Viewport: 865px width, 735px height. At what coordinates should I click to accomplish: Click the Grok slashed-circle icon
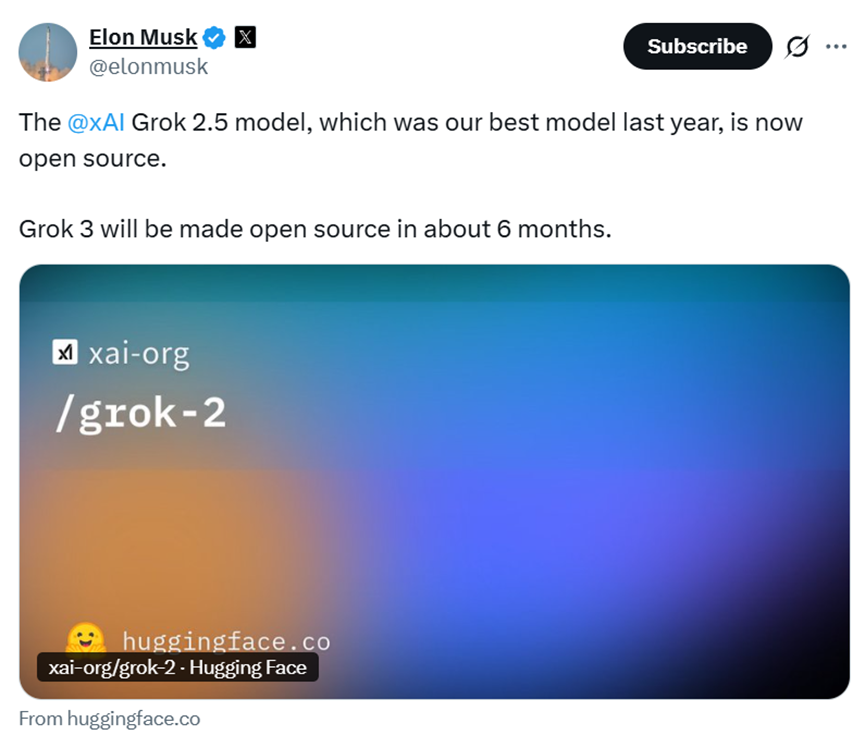pos(797,47)
